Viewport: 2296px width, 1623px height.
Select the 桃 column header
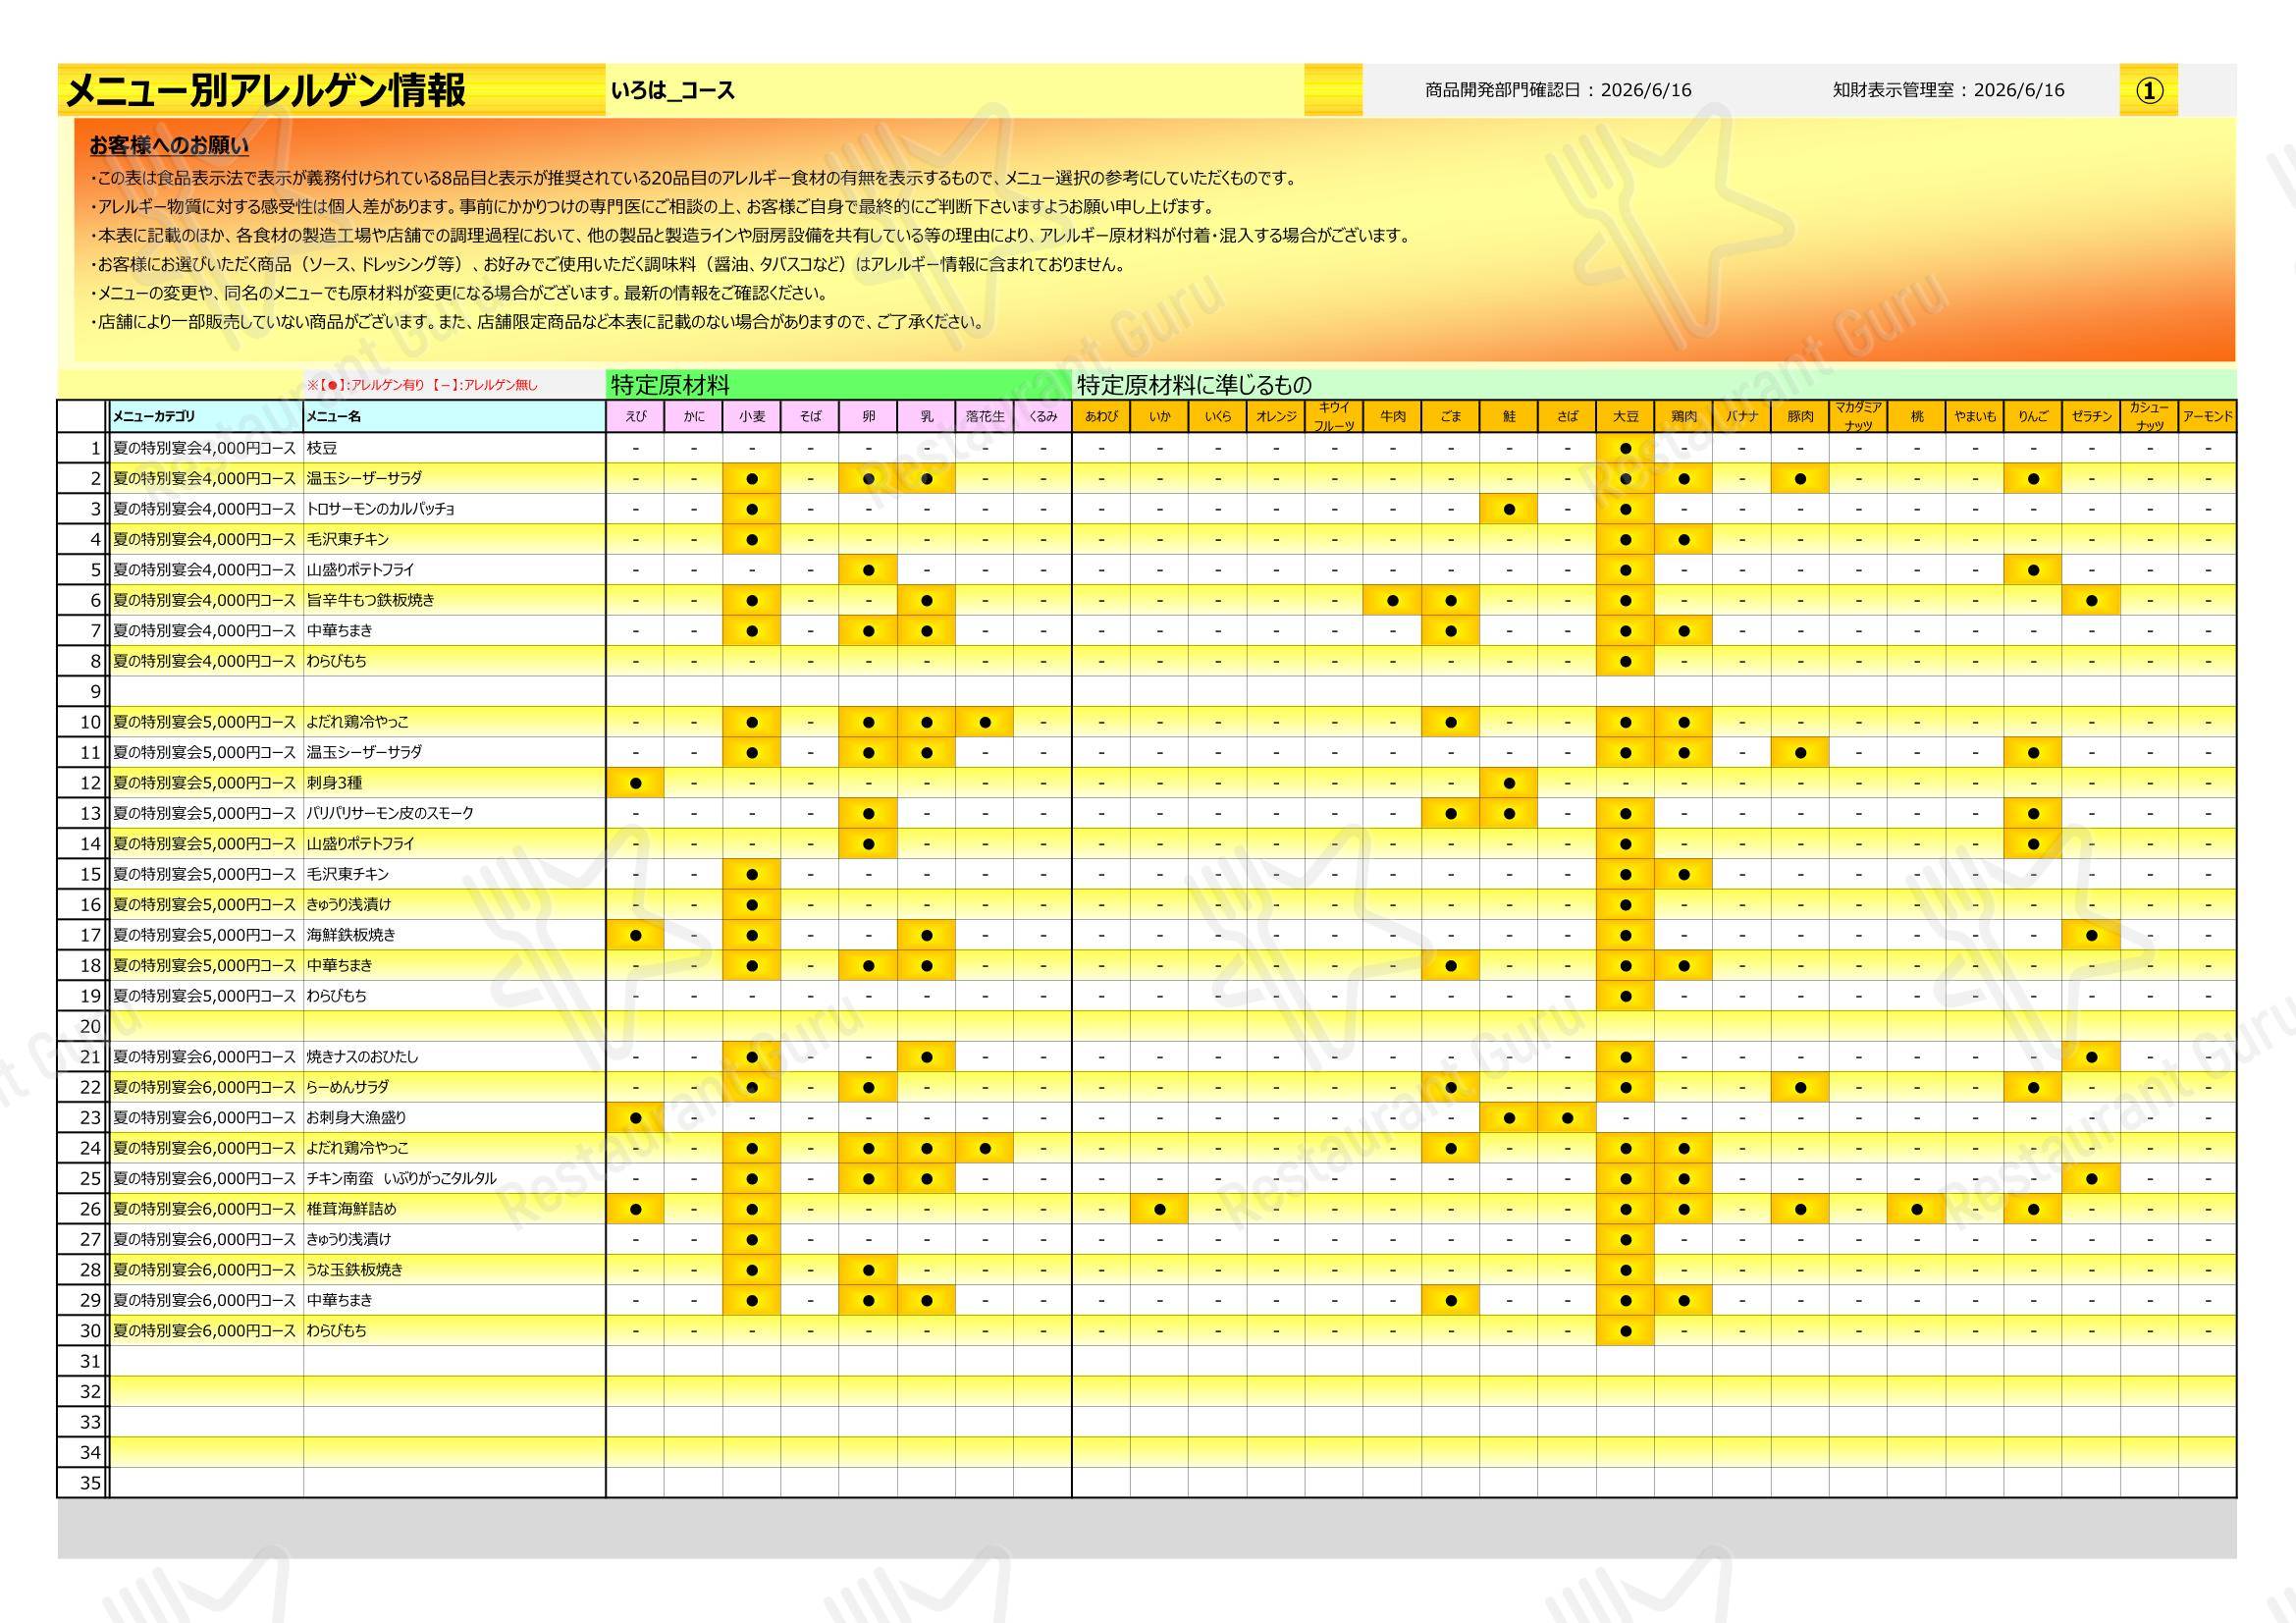pos(1917,416)
